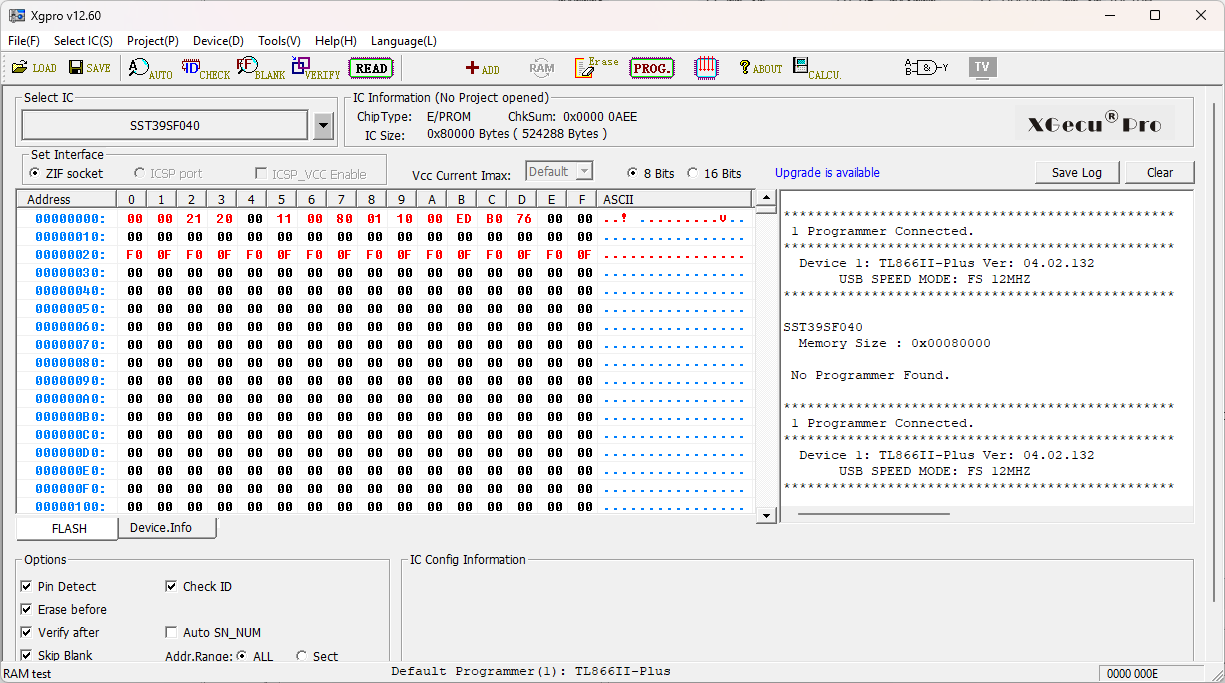Click the PROG. program icon

click(x=652, y=68)
